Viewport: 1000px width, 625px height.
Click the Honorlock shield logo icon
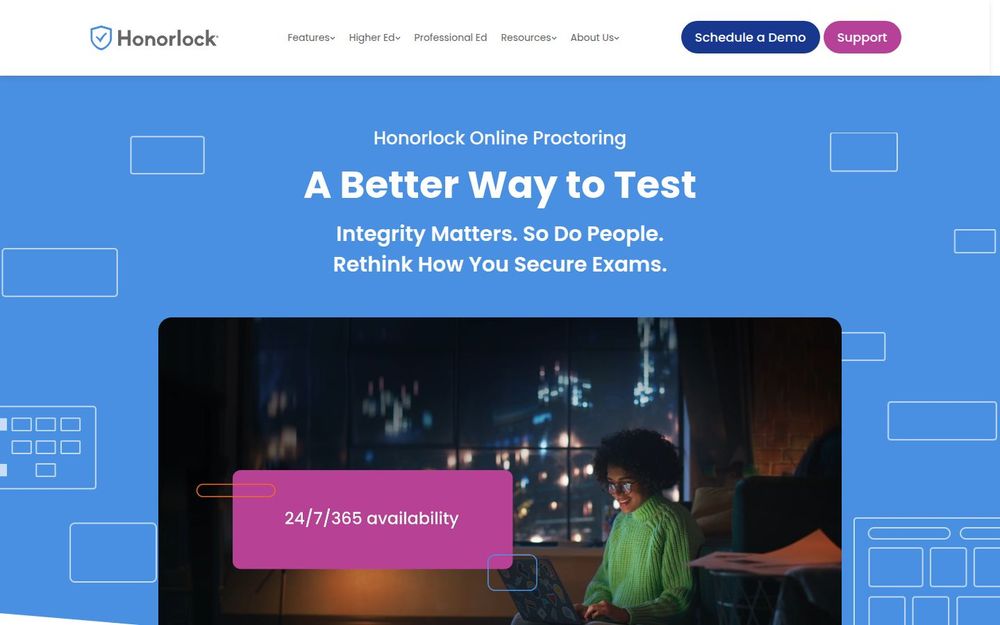[101, 38]
